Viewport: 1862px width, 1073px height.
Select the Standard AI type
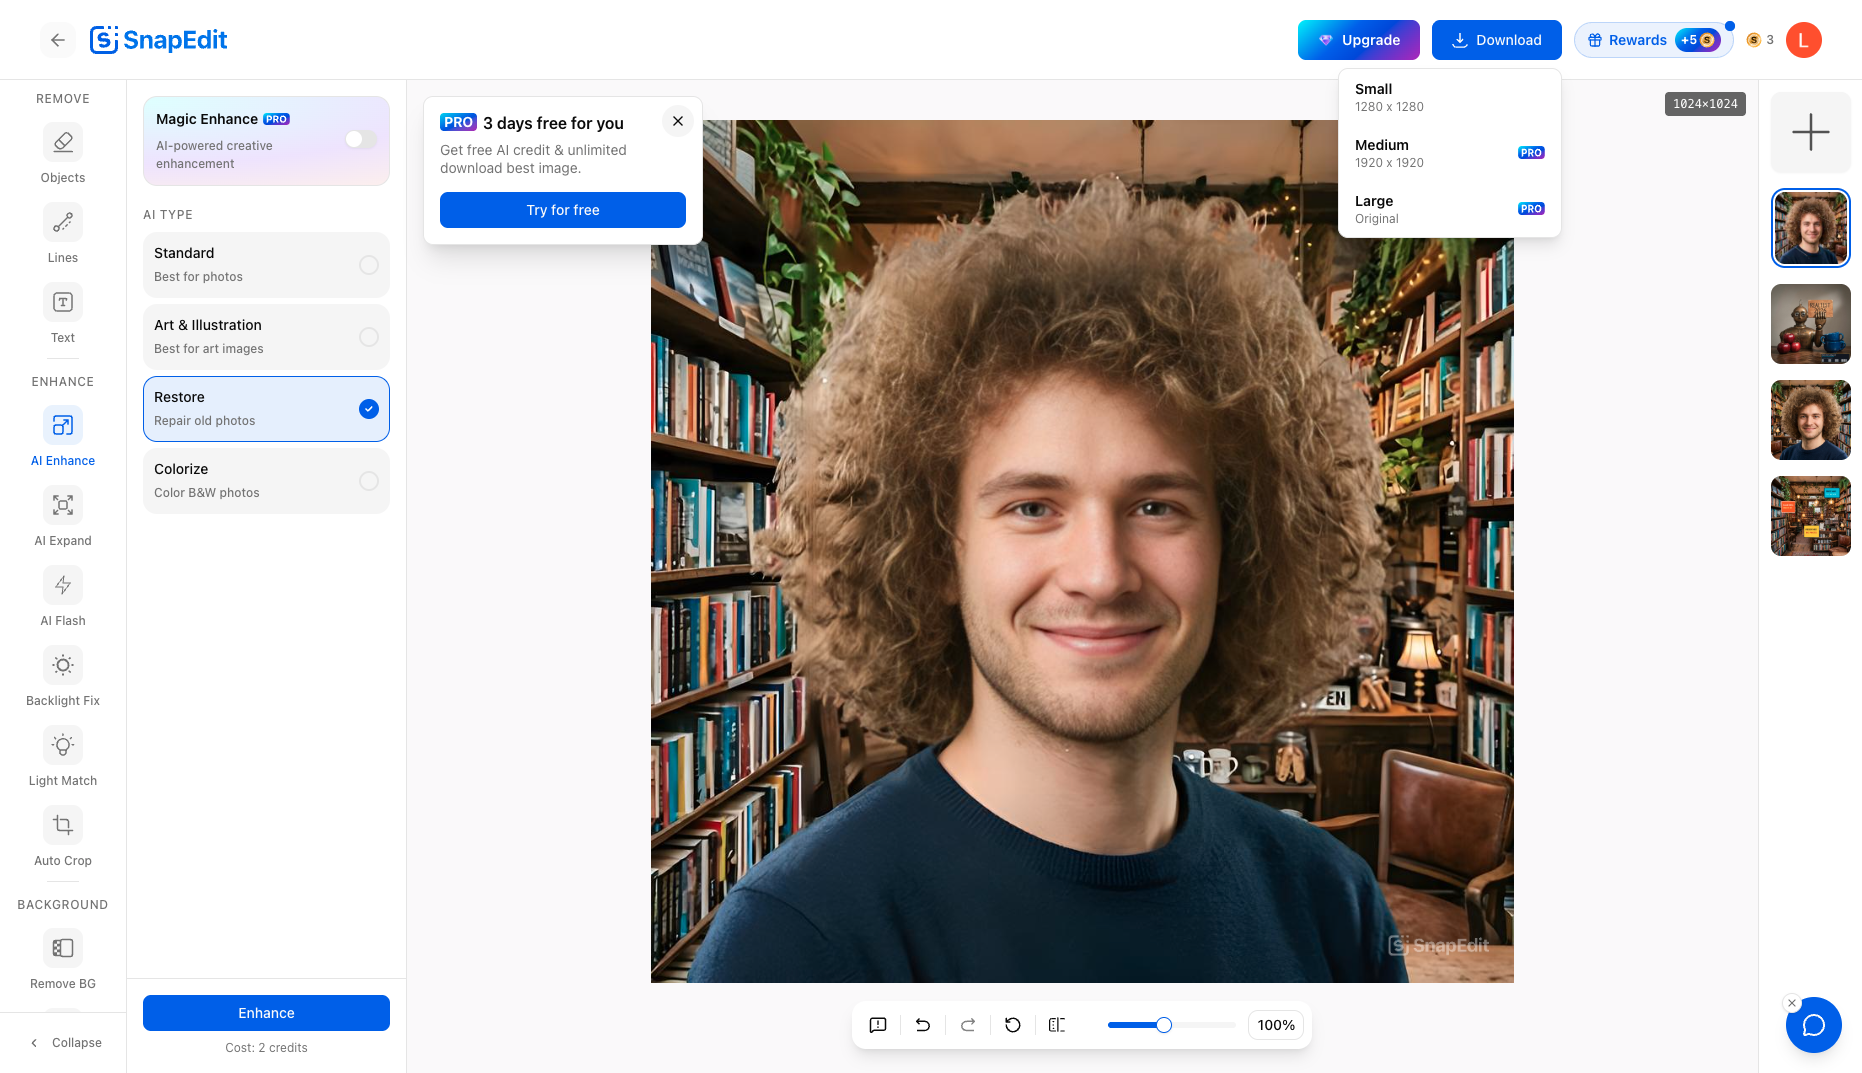[266, 265]
